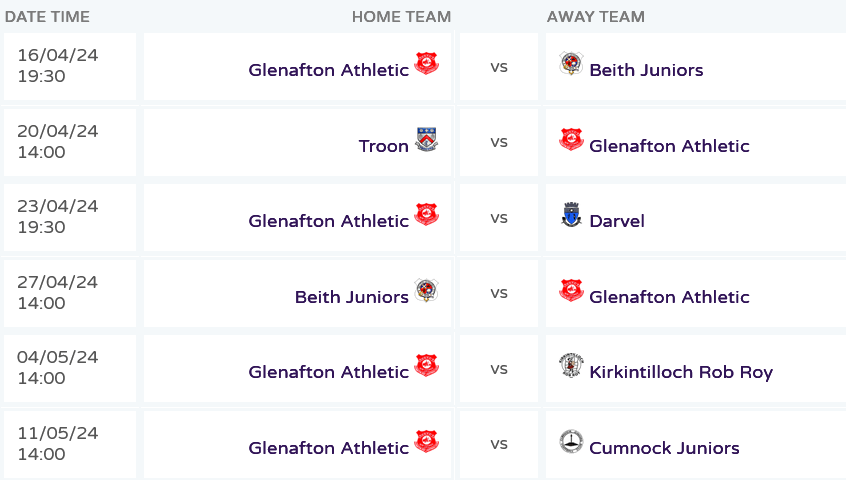This screenshot has width=846, height=480.
Task: Click the Beith Juniors crest in 16/04/24 fixture
Action: click(571, 64)
